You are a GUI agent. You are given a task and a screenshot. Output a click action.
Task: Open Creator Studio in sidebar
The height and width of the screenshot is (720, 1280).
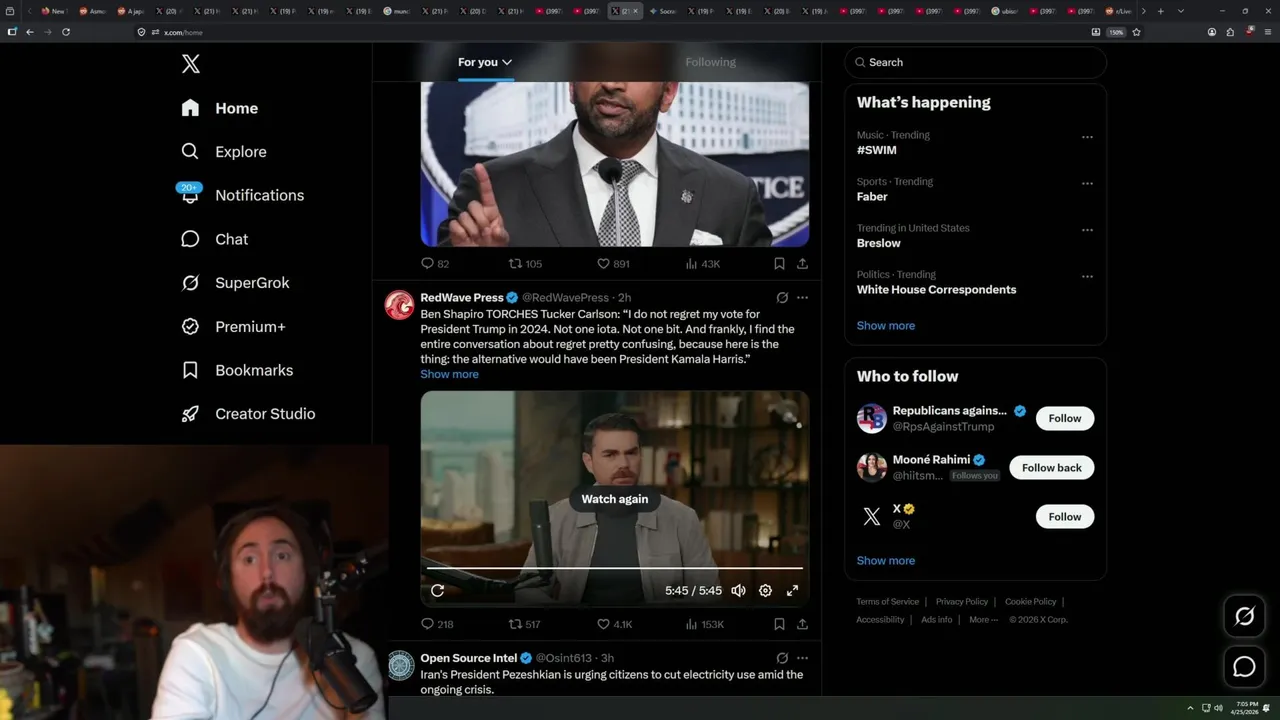pyautogui.click(x=248, y=414)
